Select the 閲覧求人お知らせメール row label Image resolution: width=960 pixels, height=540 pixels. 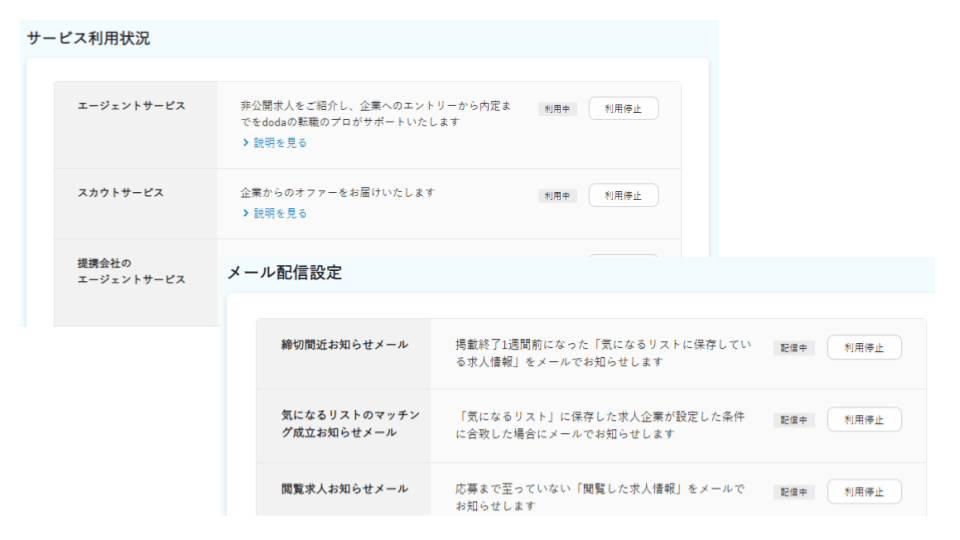pos(345,489)
